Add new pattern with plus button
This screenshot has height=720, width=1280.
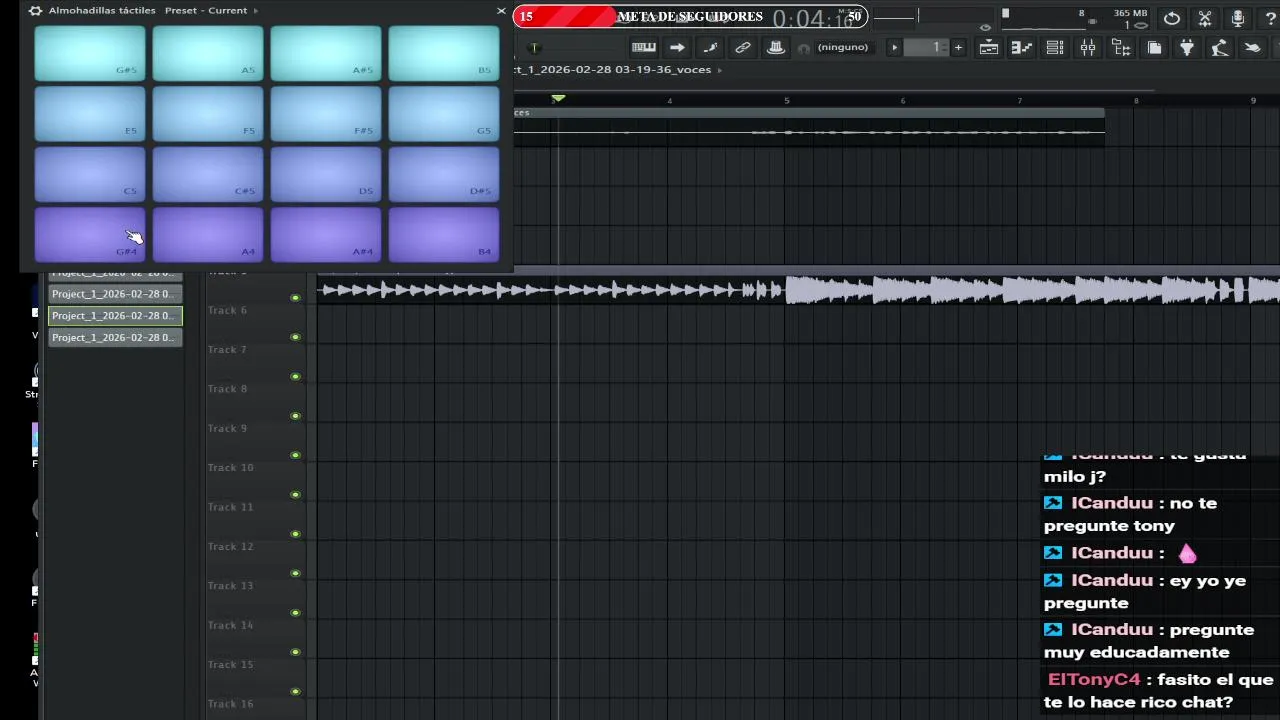pyautogui.click(x=958, y=47)
